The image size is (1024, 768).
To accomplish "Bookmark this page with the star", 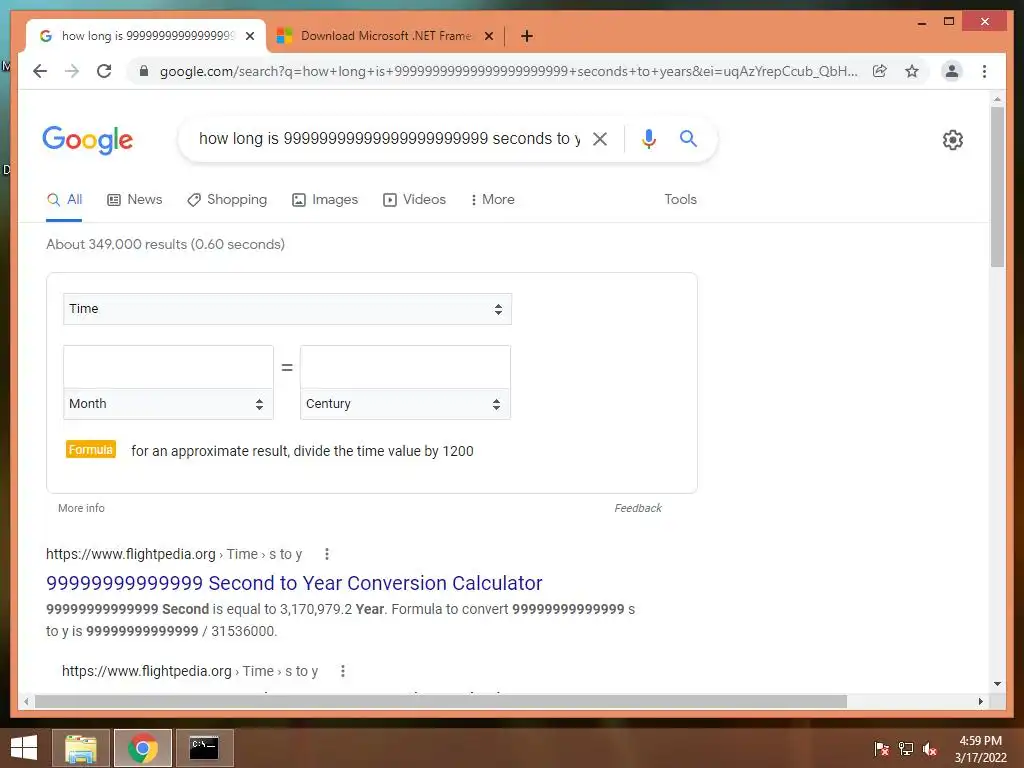I will 912,71.
